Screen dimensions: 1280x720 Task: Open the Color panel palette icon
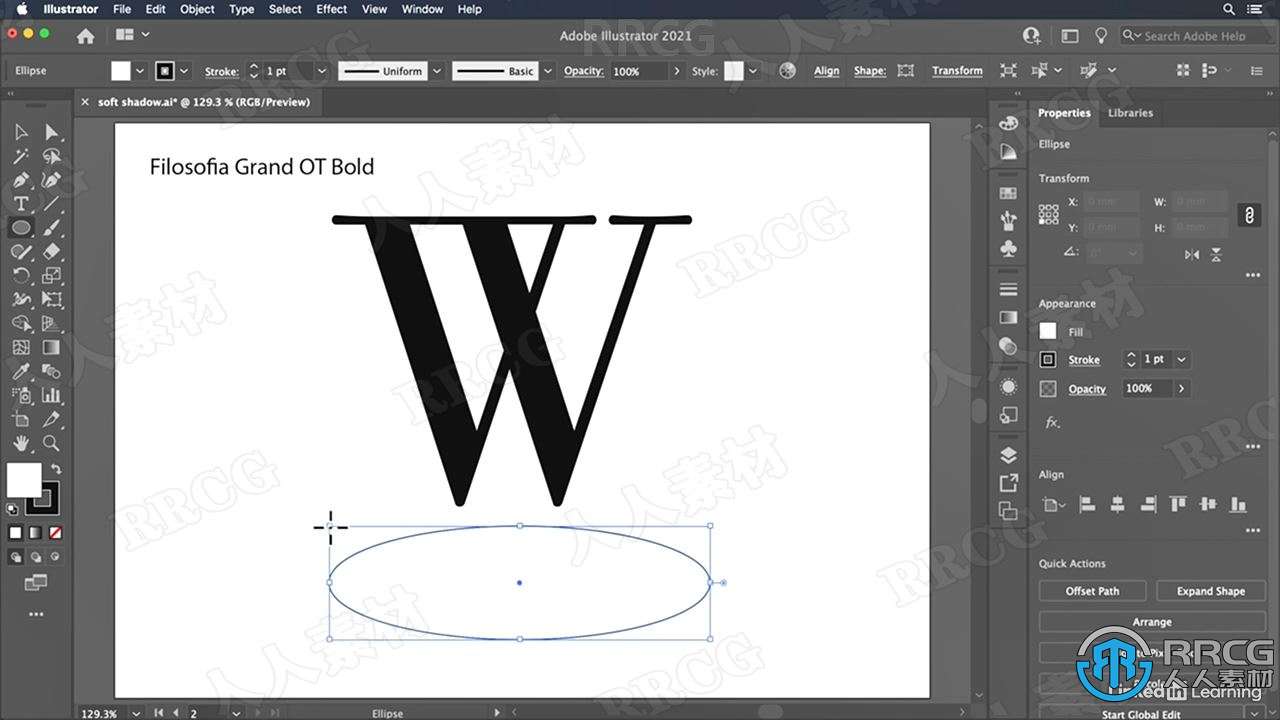(x=1008, y=122)
